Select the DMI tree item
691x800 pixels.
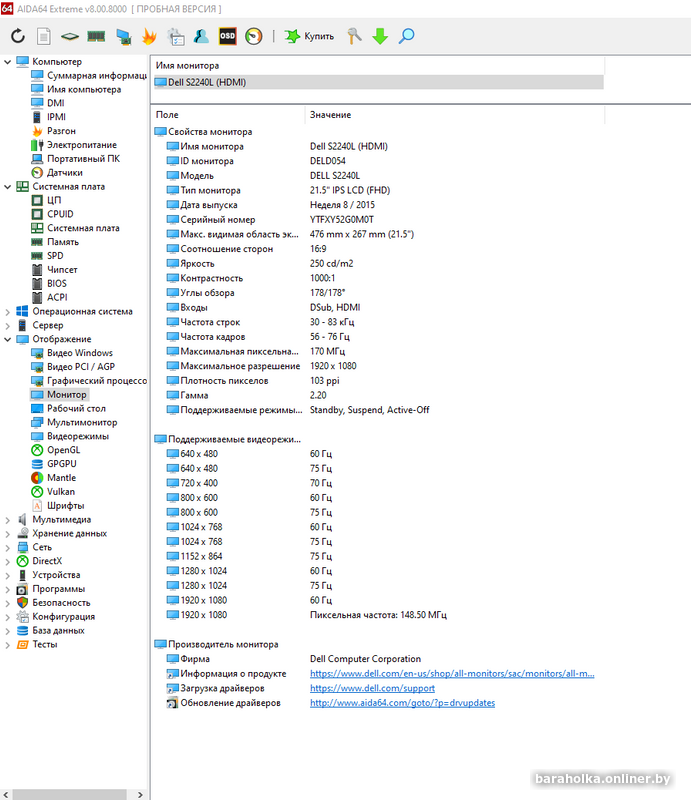click(x=48, y=103)
